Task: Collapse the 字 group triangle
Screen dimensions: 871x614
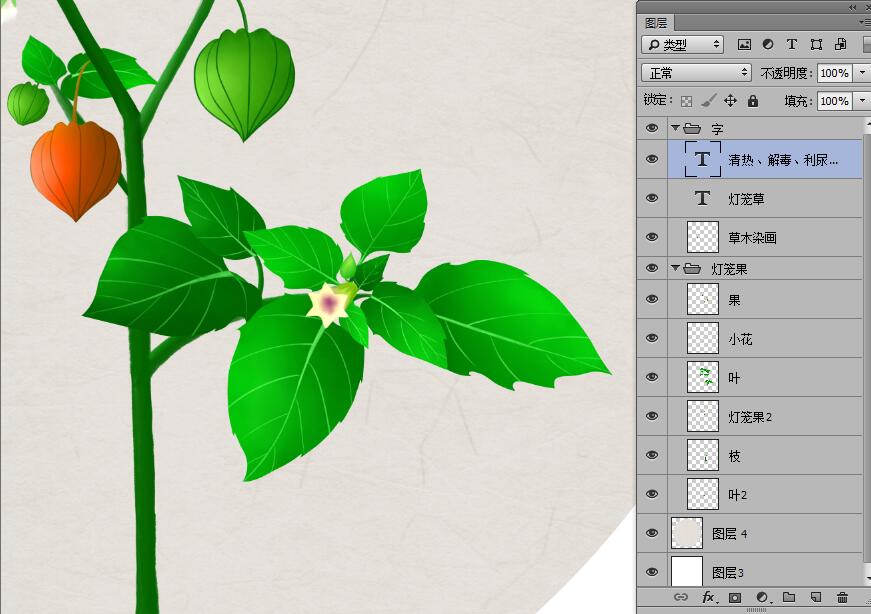Action: (675, 128)
